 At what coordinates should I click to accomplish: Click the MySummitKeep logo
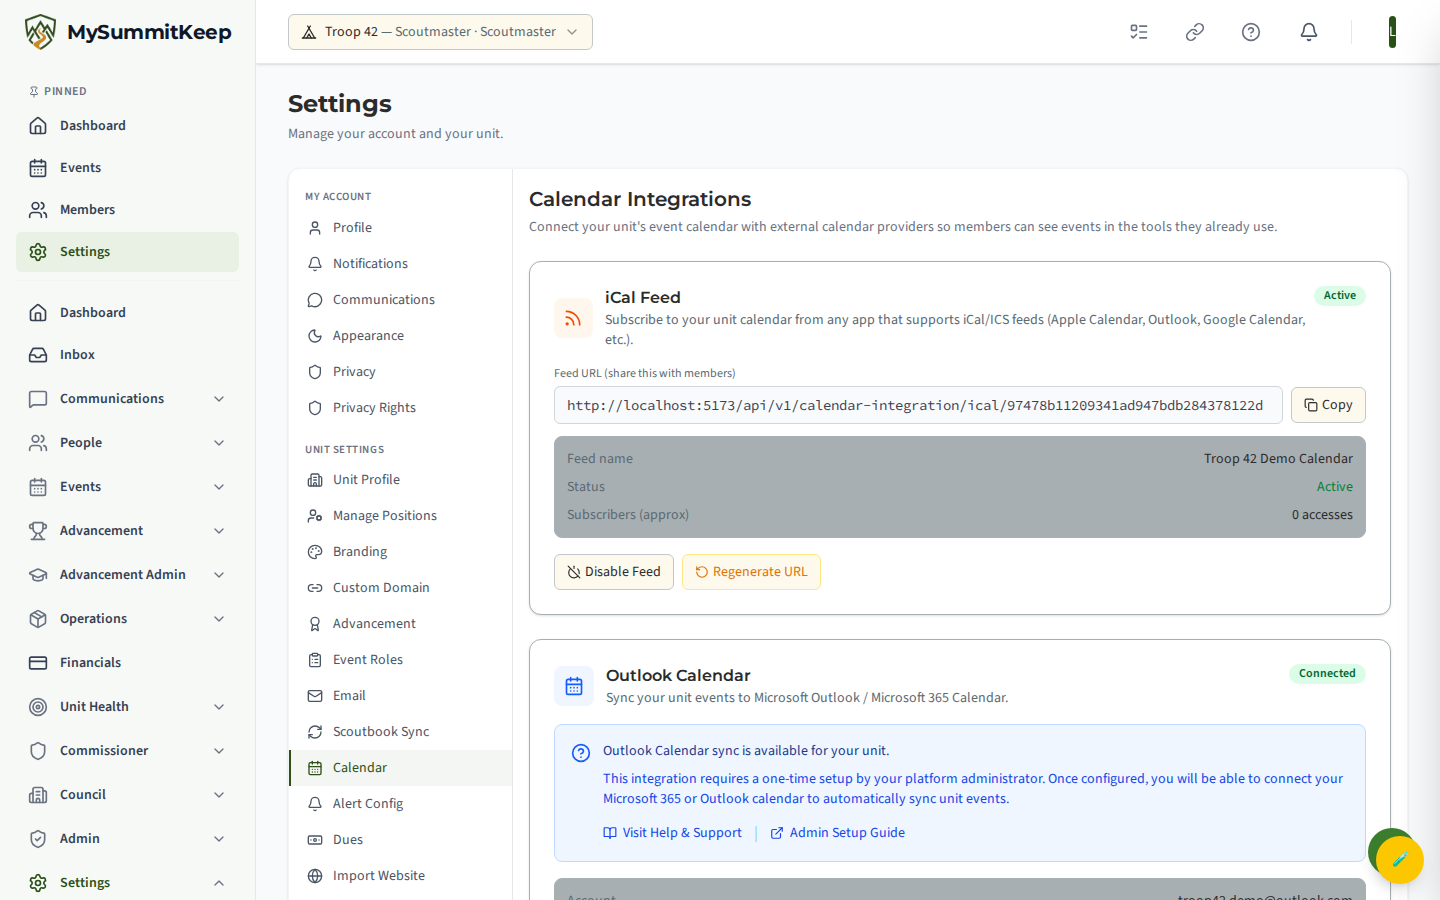click(128, 32)
